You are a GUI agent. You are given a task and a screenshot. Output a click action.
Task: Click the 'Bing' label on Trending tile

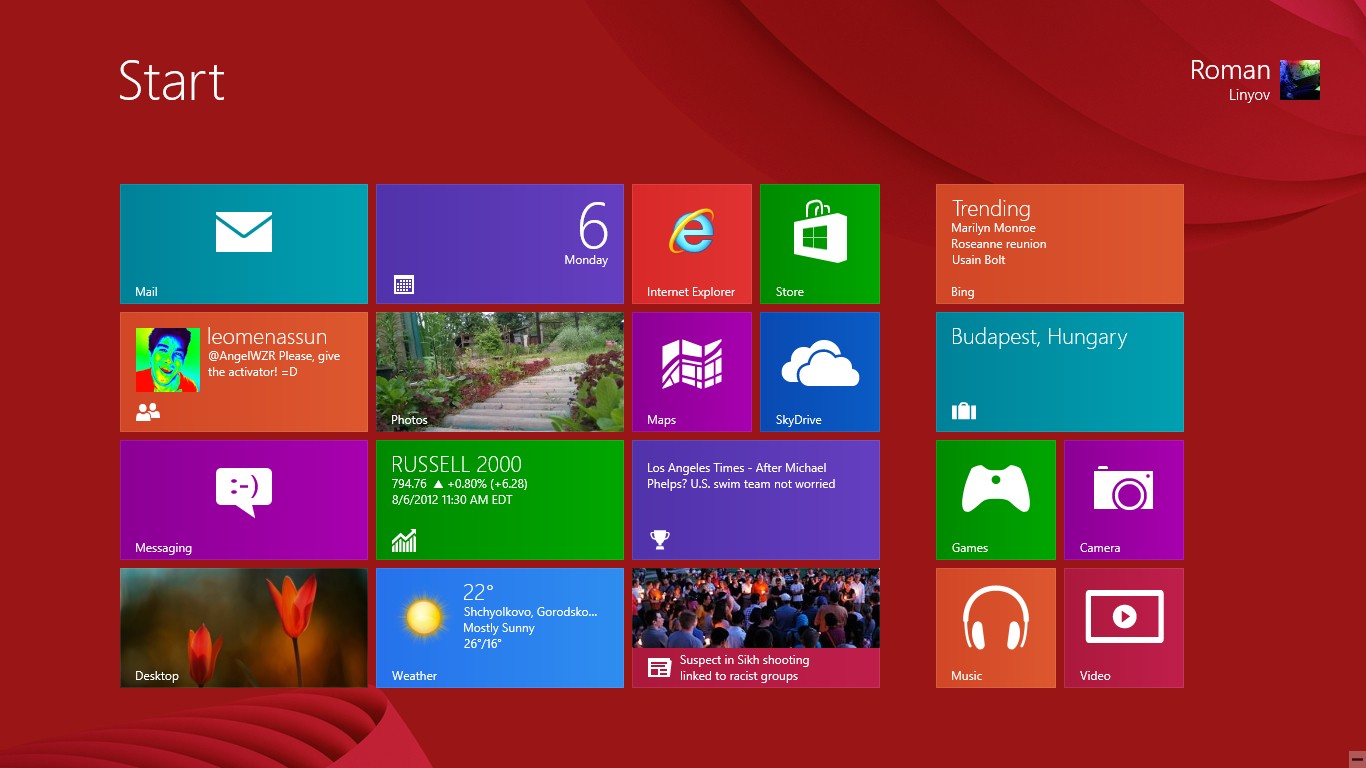point(962,292)
